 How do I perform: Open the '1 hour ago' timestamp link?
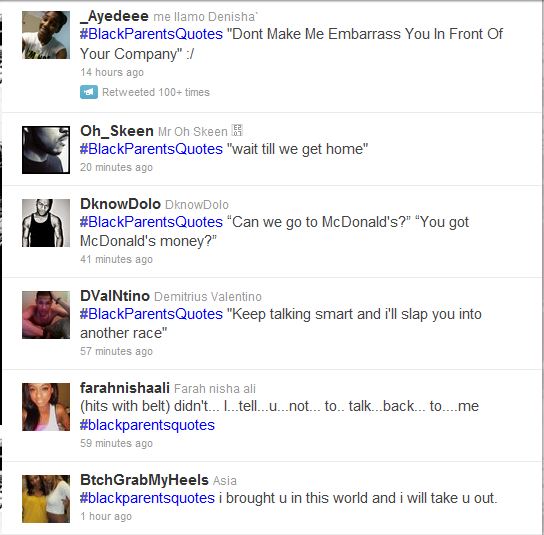pos(106,516)
